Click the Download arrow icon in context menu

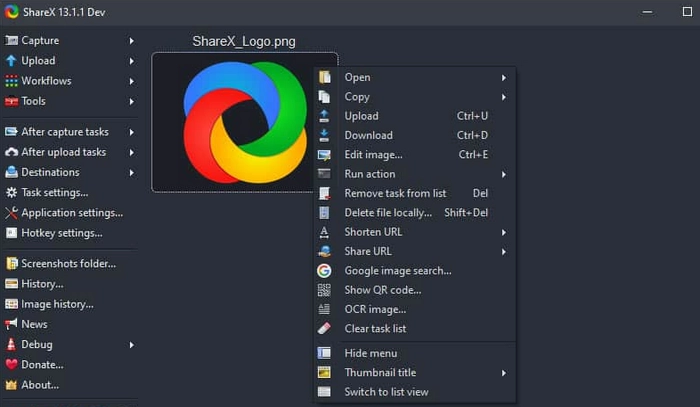tap(324, 135)
